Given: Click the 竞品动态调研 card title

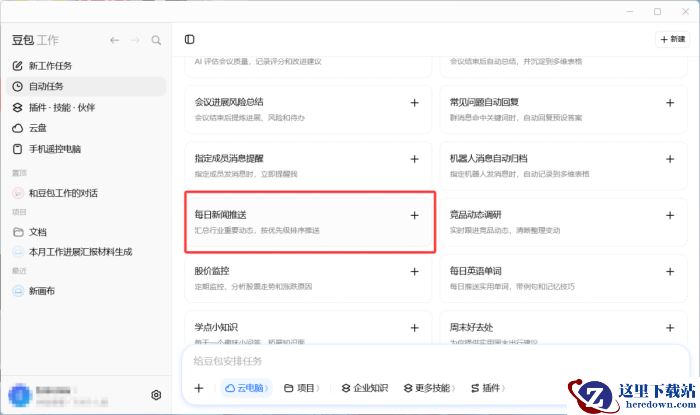Looking at the screenshot, I should [475, 215].
